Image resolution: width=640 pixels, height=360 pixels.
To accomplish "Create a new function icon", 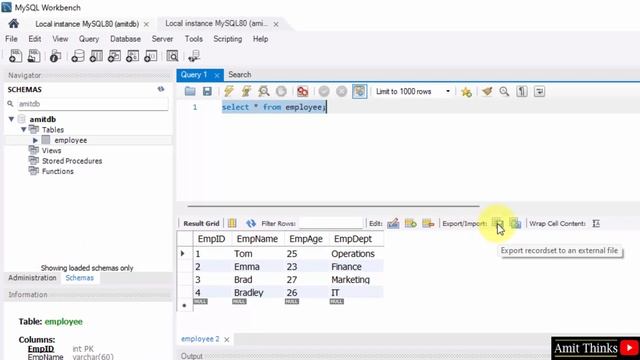I will coord(151,56).
